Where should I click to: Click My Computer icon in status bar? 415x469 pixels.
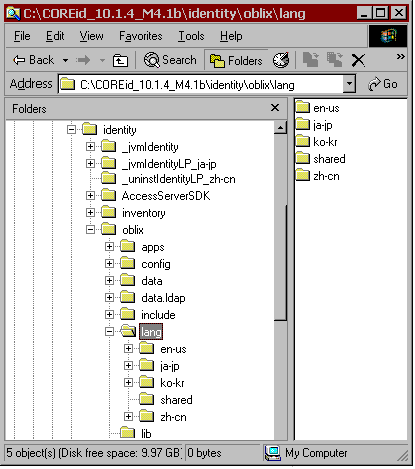(x=273, y=453)
